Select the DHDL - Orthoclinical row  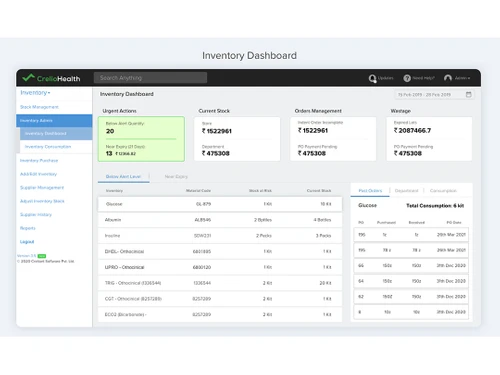tap(220, 251)
